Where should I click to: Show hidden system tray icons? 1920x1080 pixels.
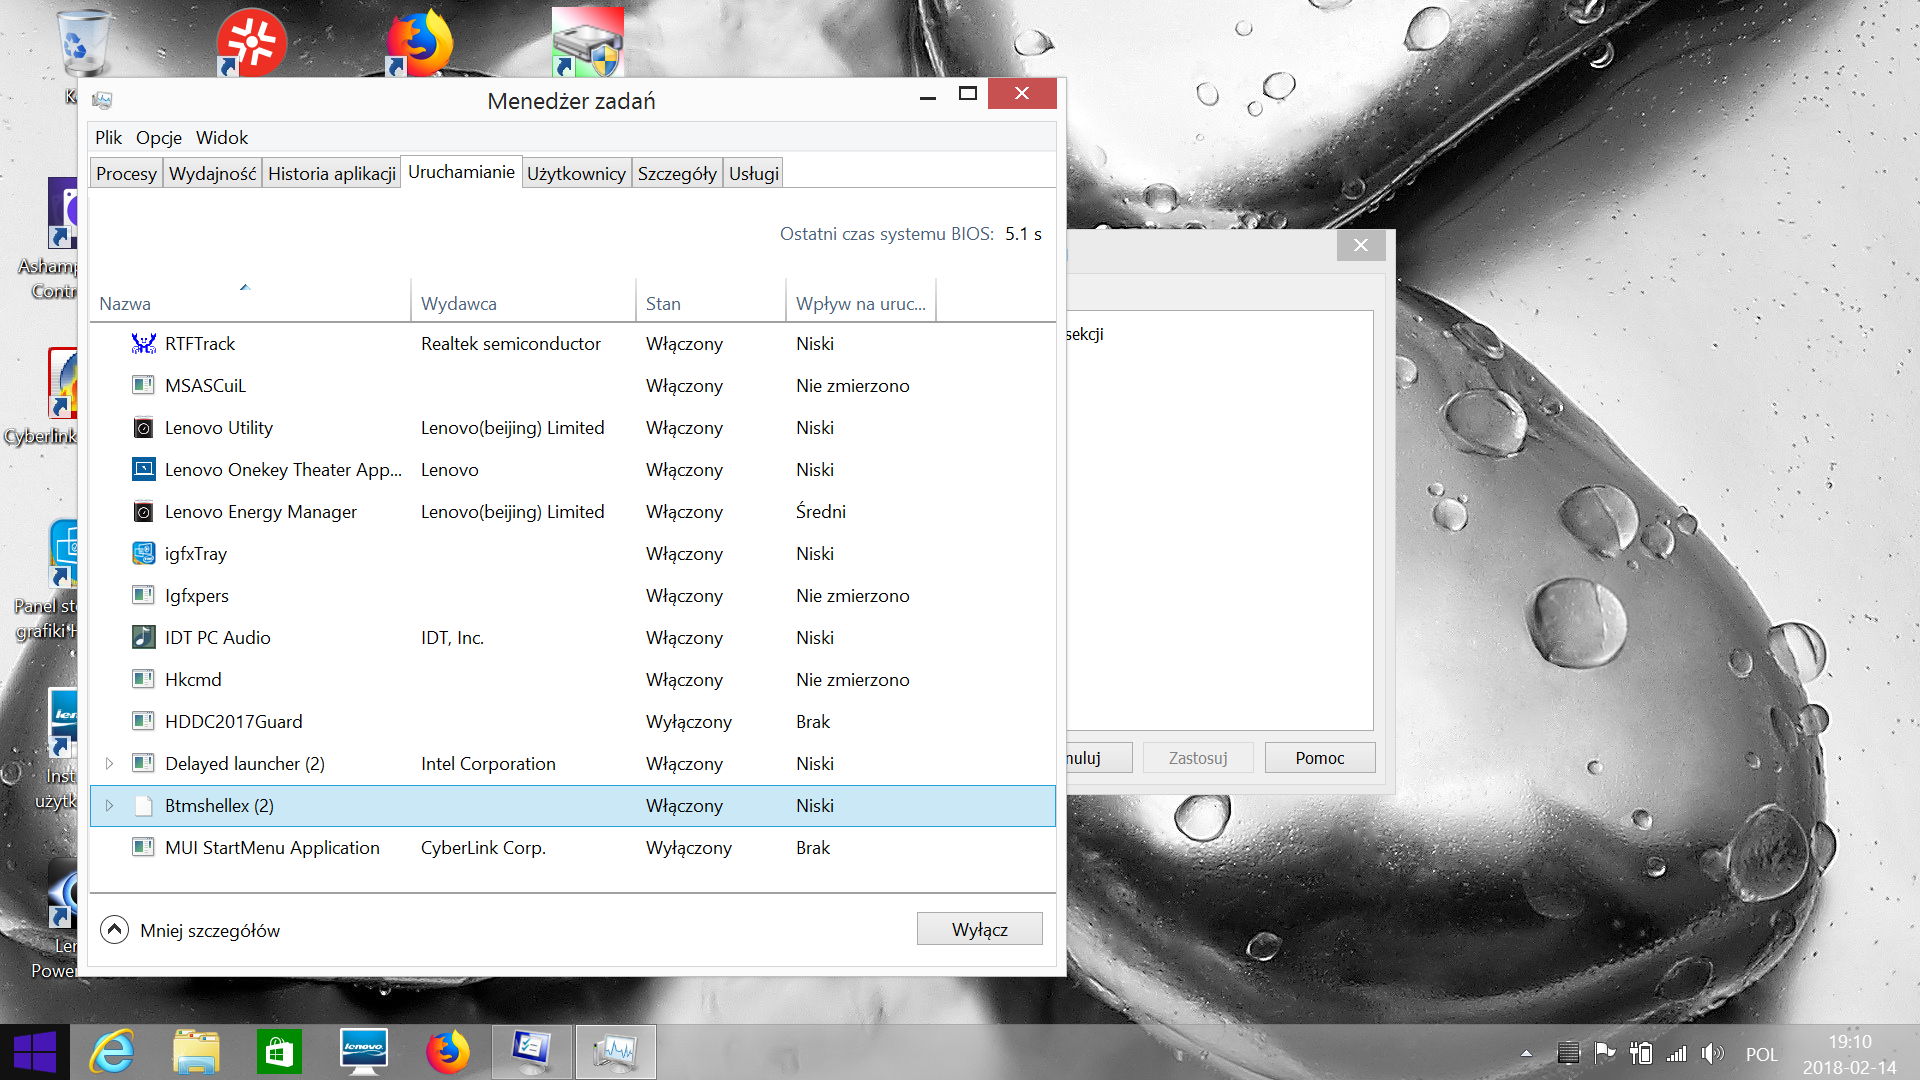coord(1526,1053)
